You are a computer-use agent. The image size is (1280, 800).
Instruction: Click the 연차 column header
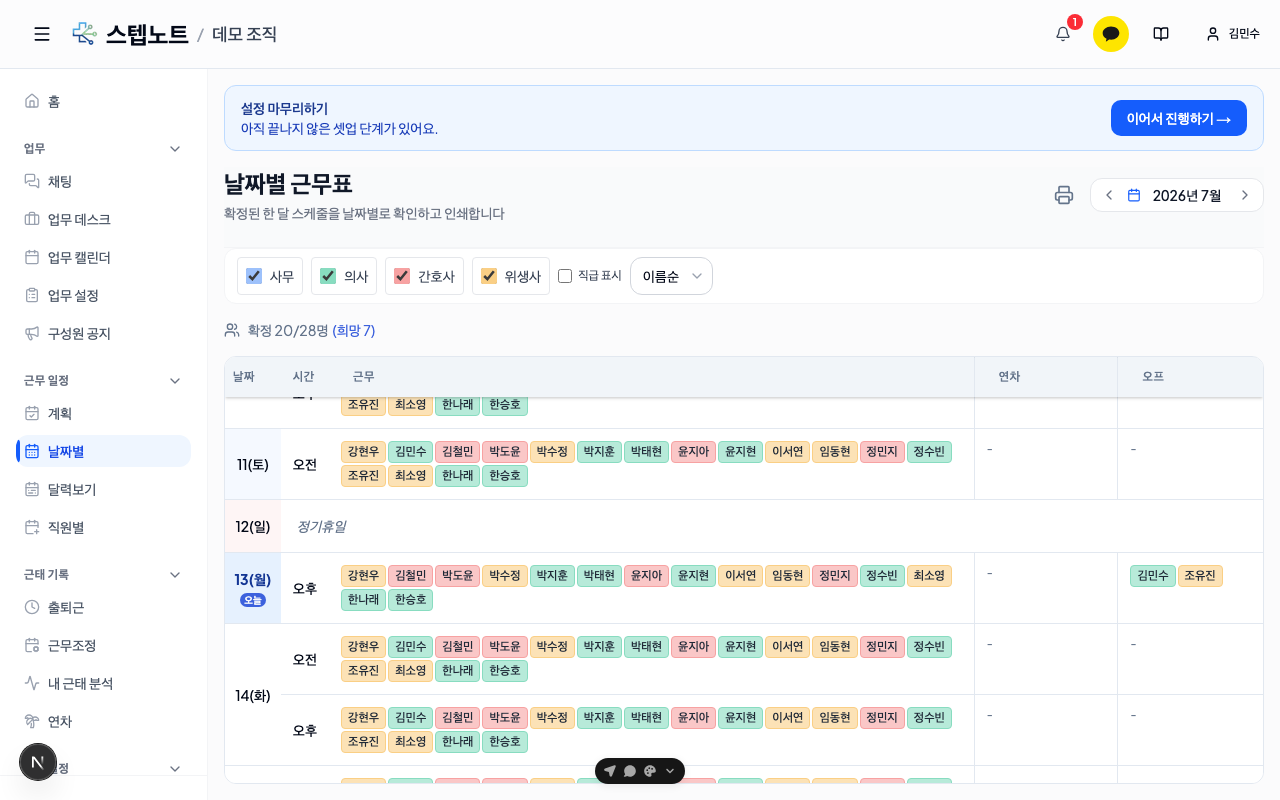(1009, 376)
